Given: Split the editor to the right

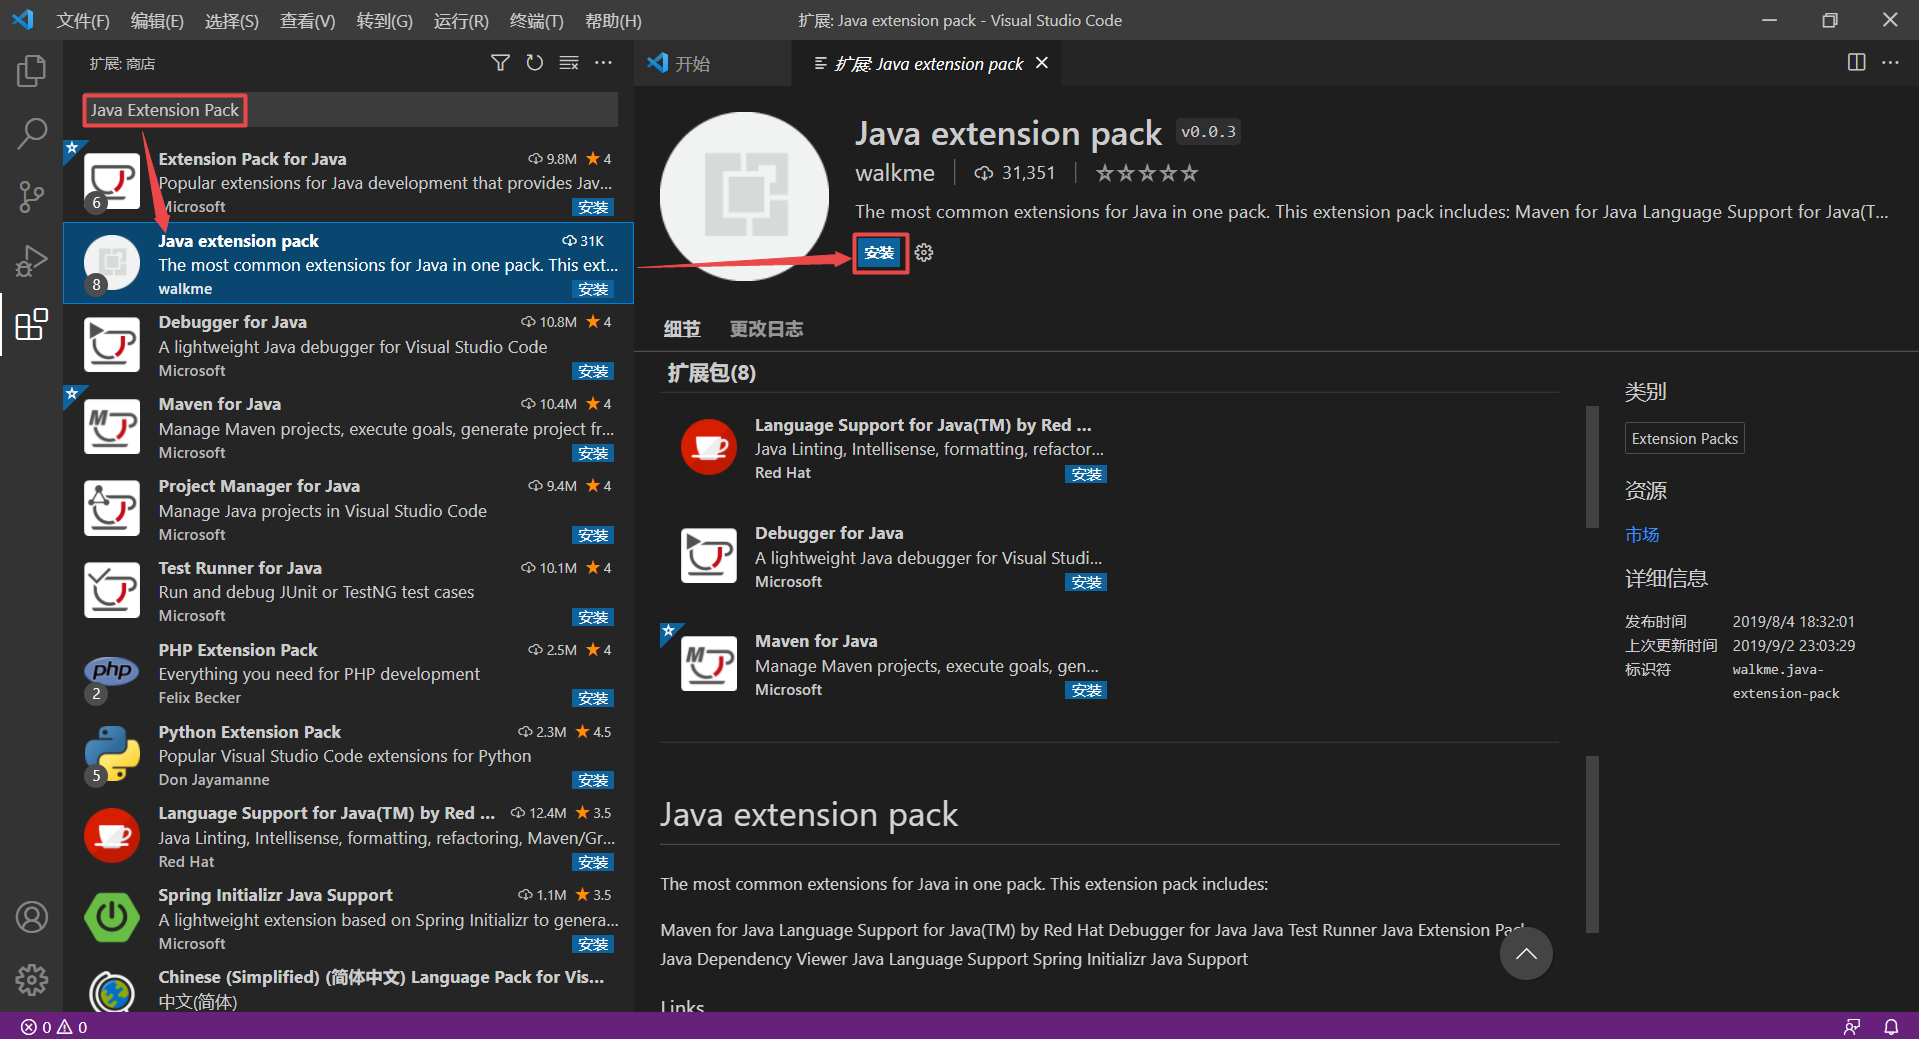Looking at the screenshot, I should [1856, 62].
